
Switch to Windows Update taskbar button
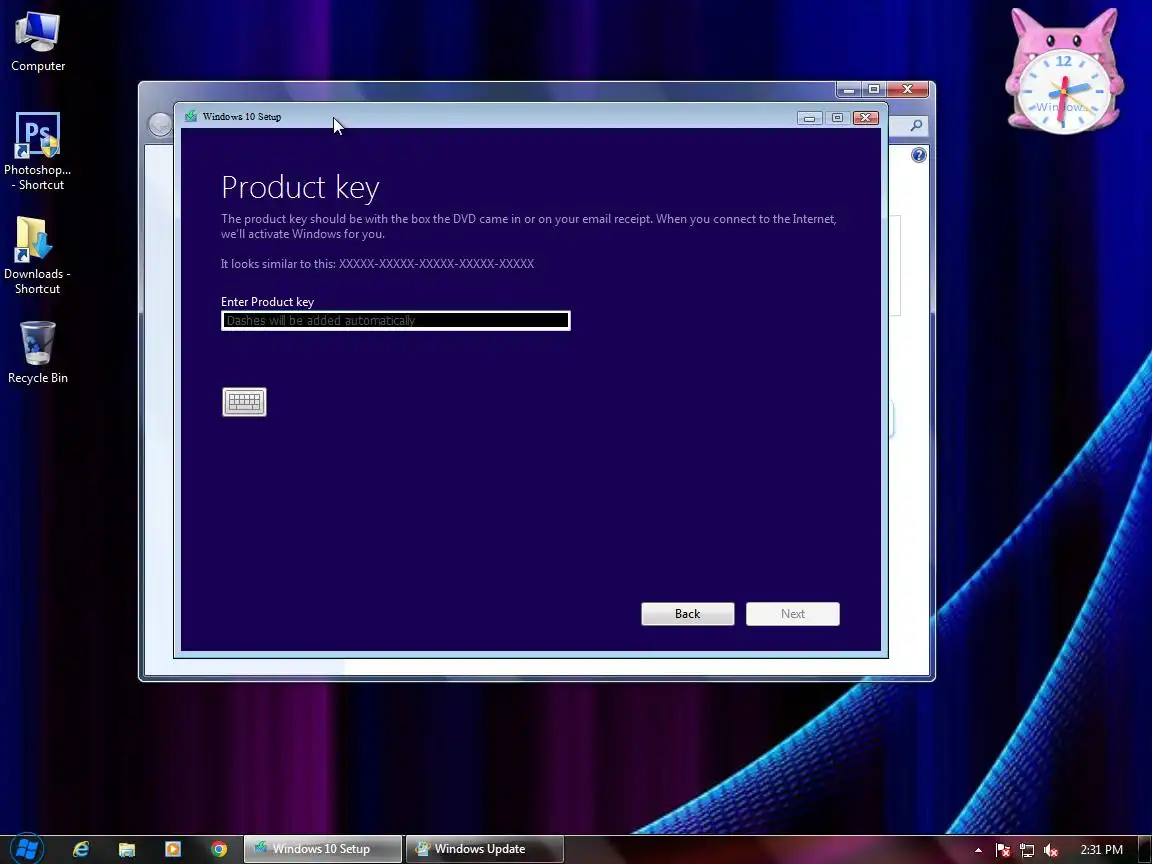[x=485, y=849]
